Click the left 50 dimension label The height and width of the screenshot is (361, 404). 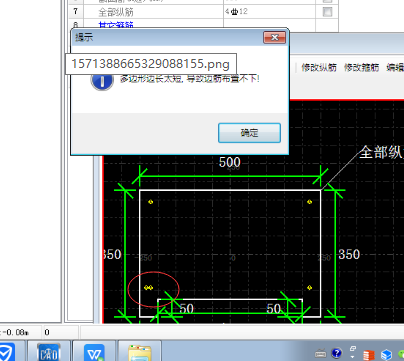pyautogui.click(x=186, y=308)
